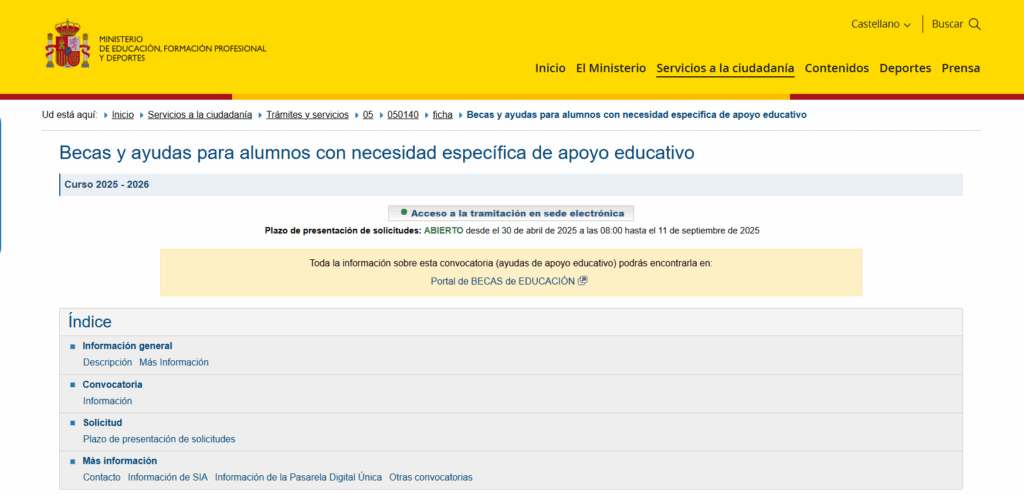Screen dimensions: 1024x494
Task: Follow Servicios a la ciudadanía breadcrumb
Action: 200,114
